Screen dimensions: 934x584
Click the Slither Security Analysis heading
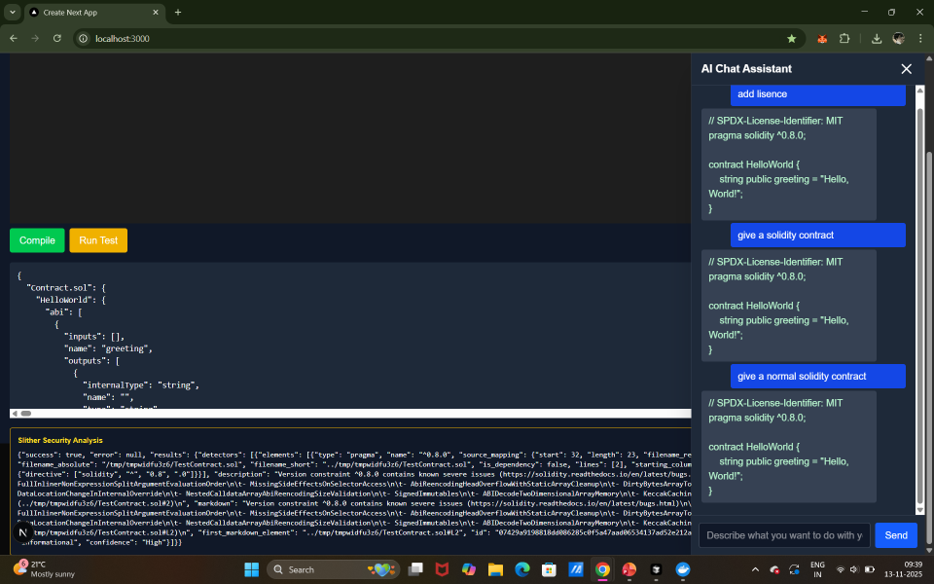pyautogui.click(x=60, y=440)
